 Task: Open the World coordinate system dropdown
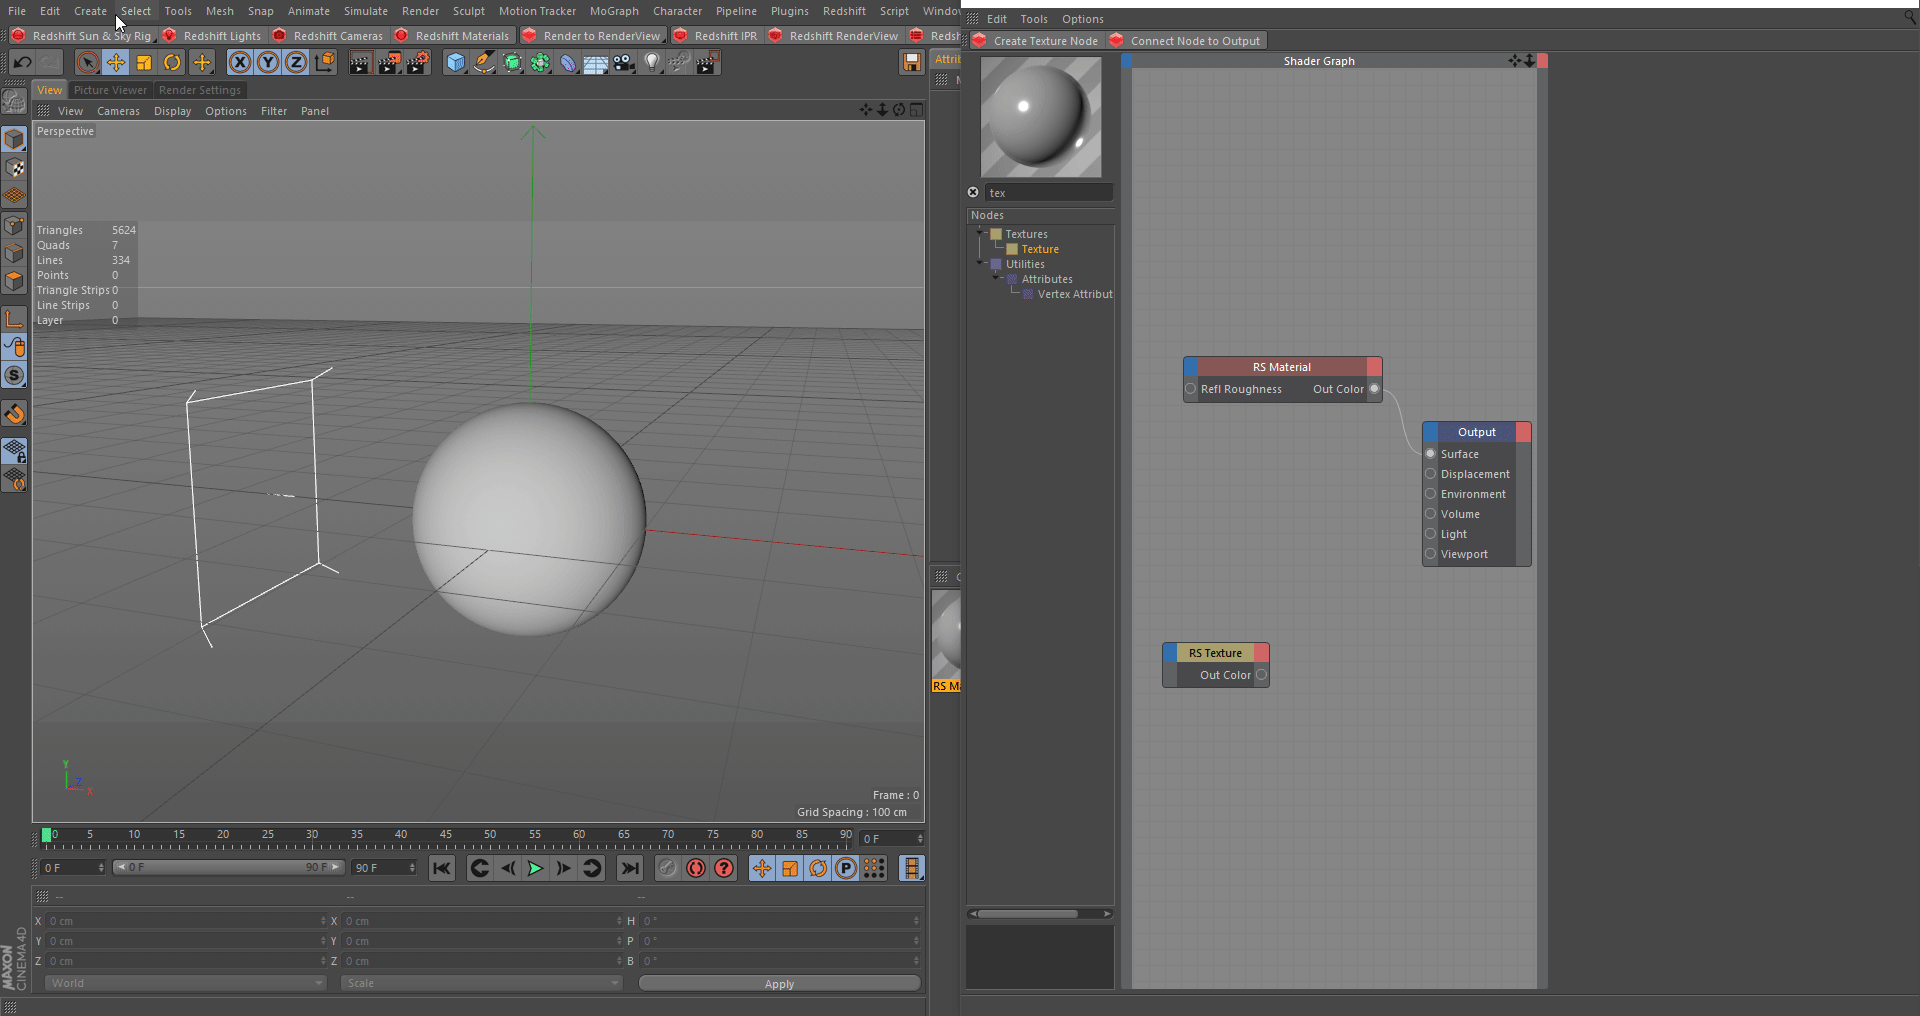pyautogui.click(x=185, y=983)
